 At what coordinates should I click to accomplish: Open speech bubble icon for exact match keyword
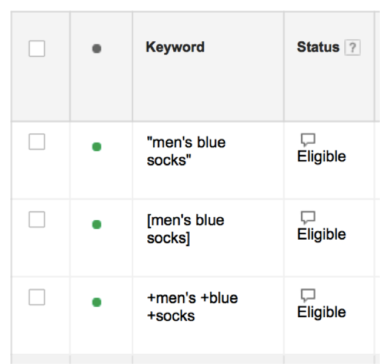[308, 218]
